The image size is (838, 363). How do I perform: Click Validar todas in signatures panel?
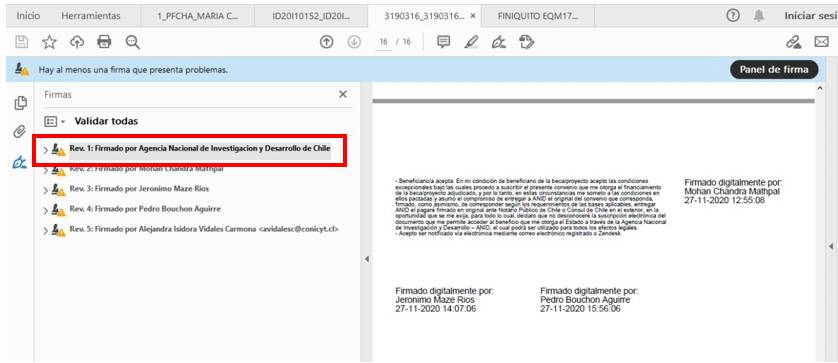(x=106, y=121)
